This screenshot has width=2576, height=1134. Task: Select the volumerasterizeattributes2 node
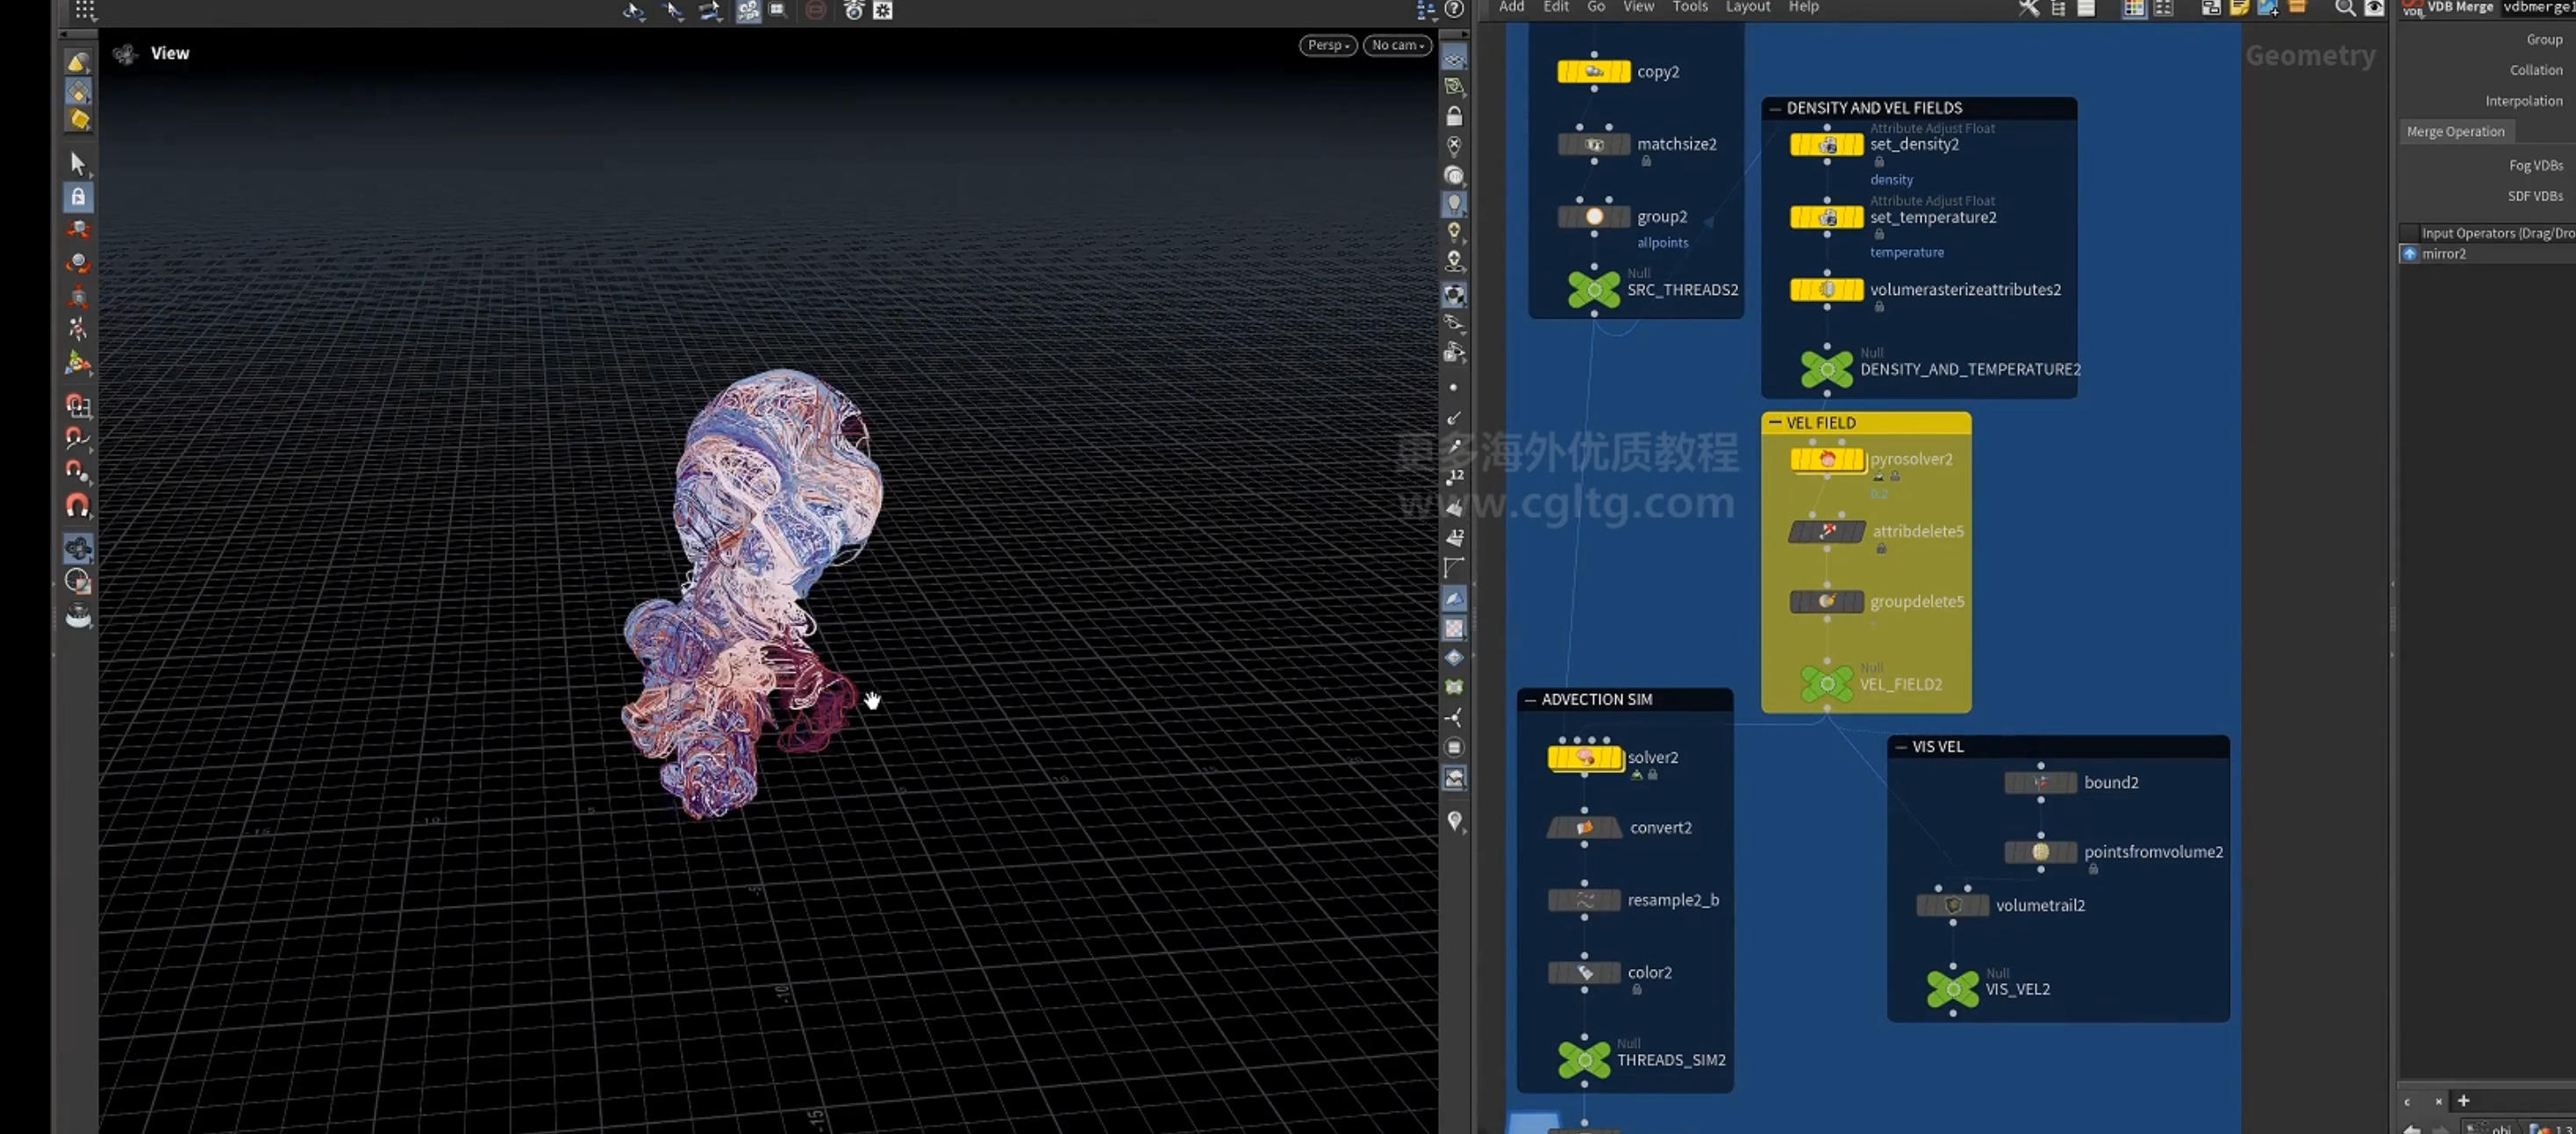click(1827, 290)
